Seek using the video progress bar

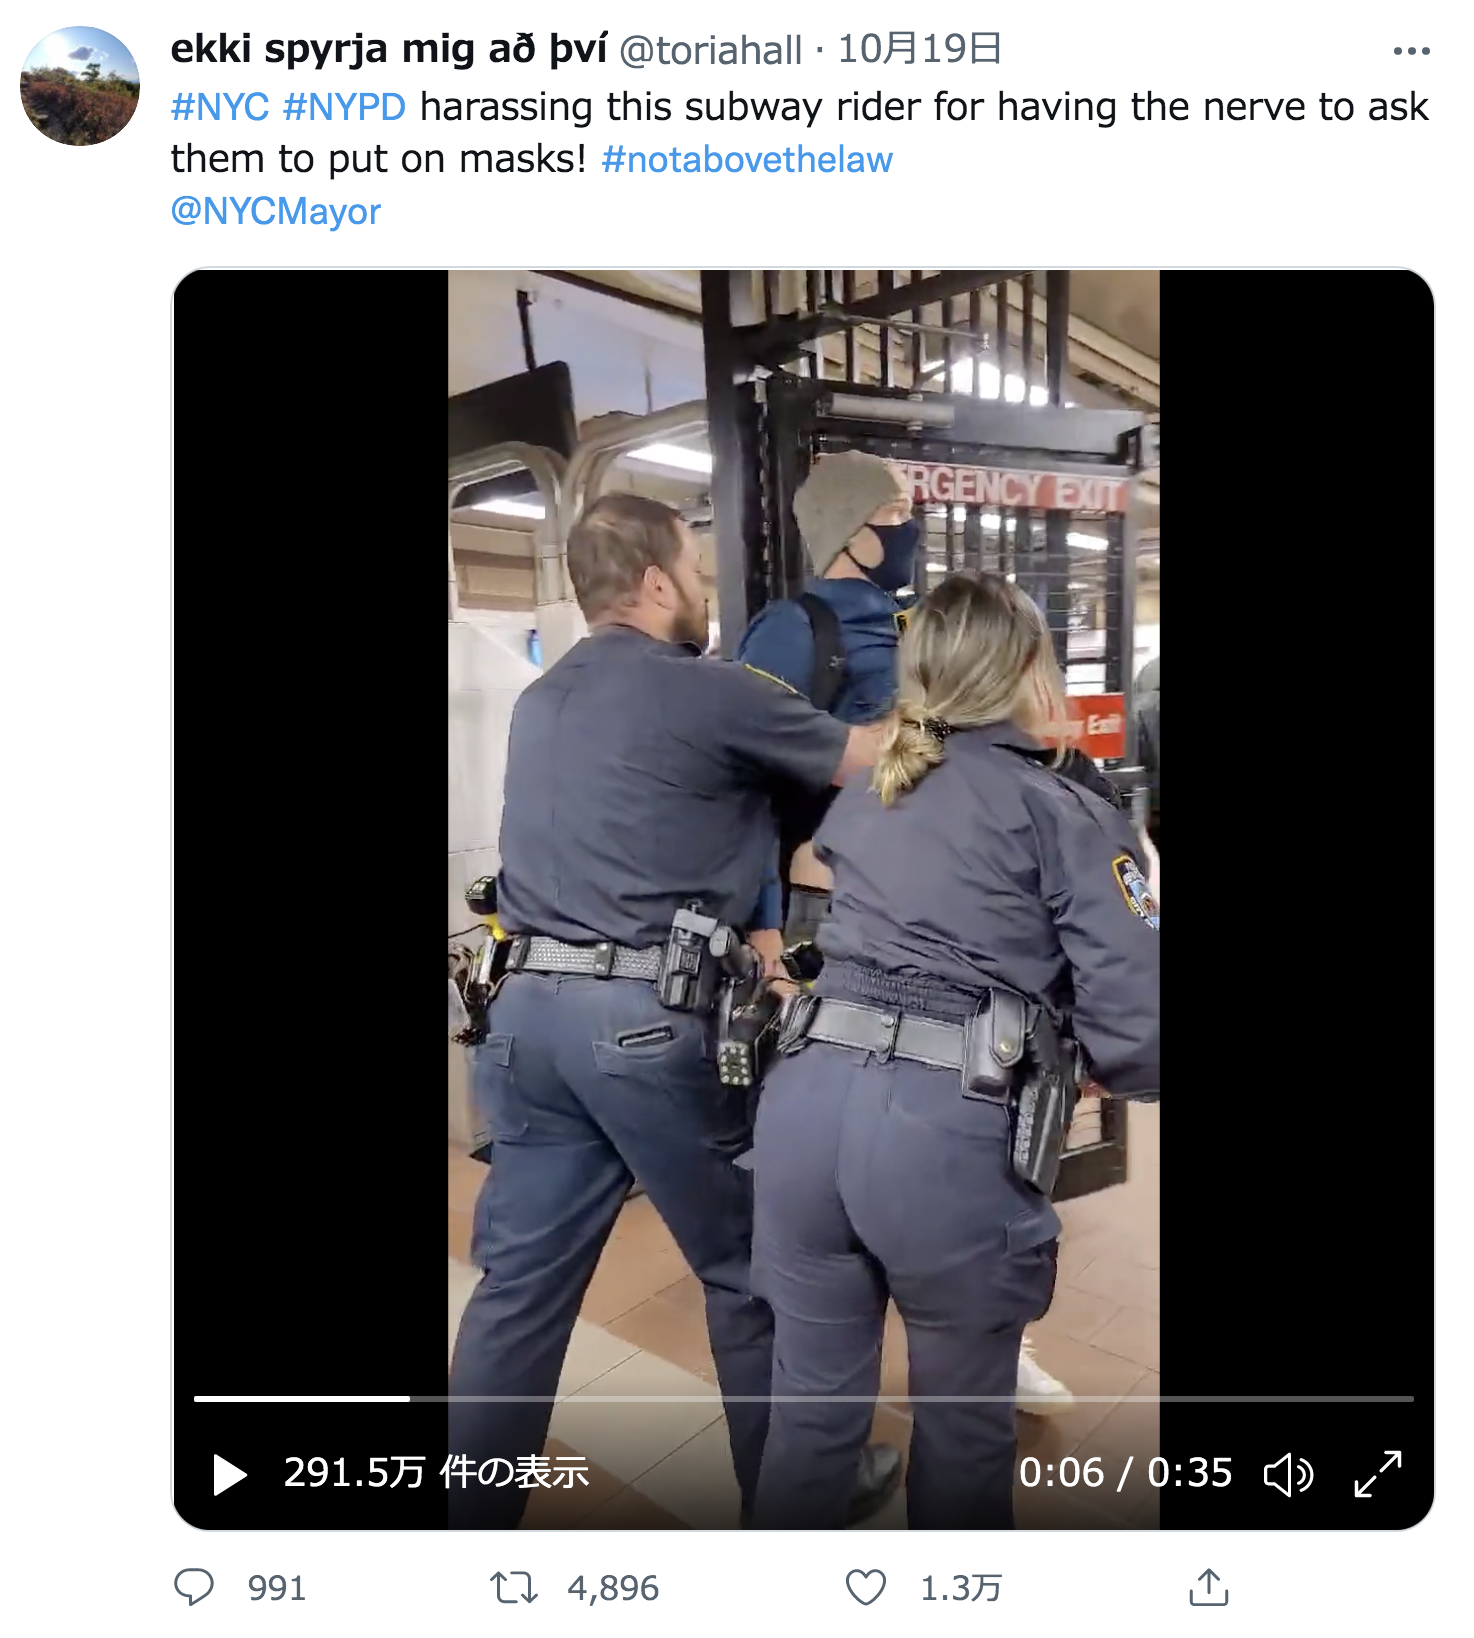tap(804, 1398)
